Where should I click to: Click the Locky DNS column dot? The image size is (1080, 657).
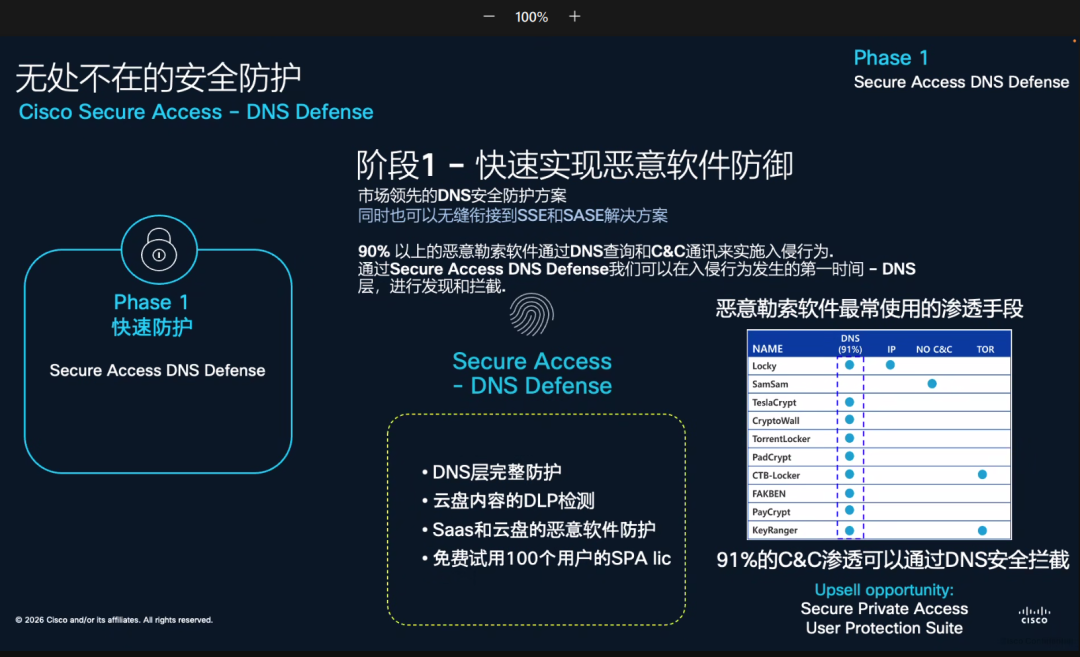849,365
